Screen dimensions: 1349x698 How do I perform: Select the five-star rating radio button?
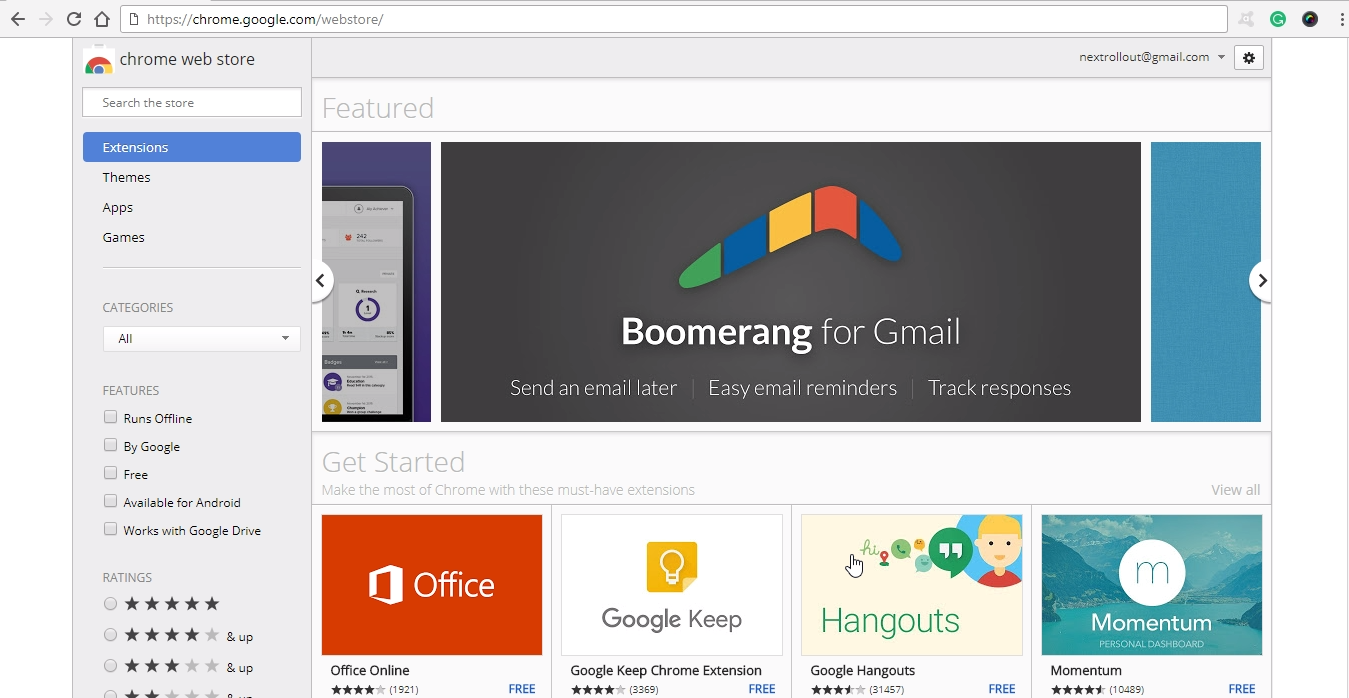pyautogui.click(x=111, y=604)
